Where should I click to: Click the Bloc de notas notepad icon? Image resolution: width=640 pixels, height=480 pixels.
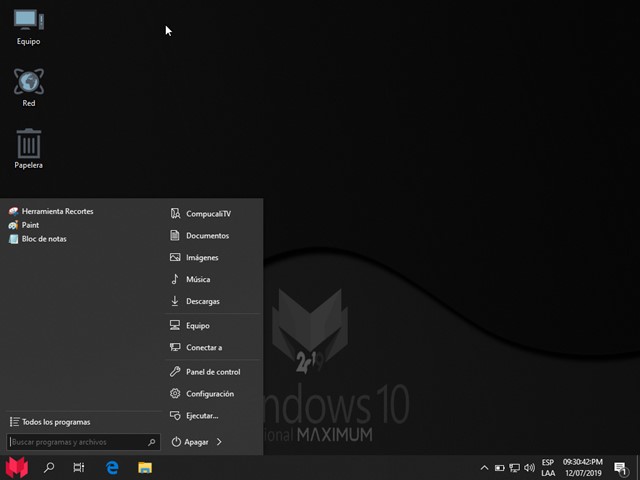point(13,239)
